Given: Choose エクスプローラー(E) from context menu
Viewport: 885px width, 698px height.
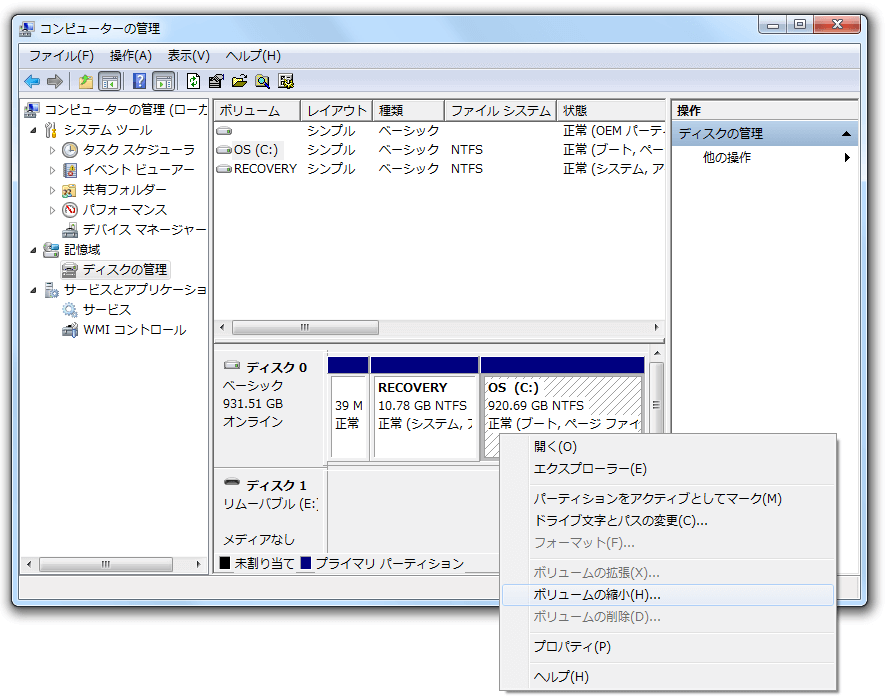Looking at the screenshot, I should point(667,469).
